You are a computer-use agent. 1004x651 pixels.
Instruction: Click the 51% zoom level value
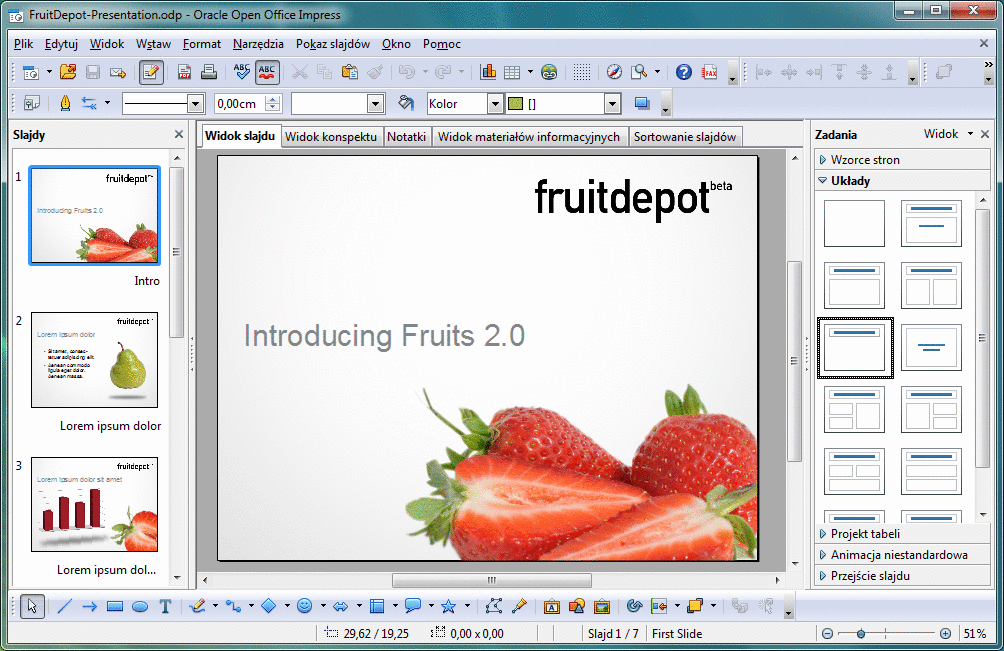(975, 634)
